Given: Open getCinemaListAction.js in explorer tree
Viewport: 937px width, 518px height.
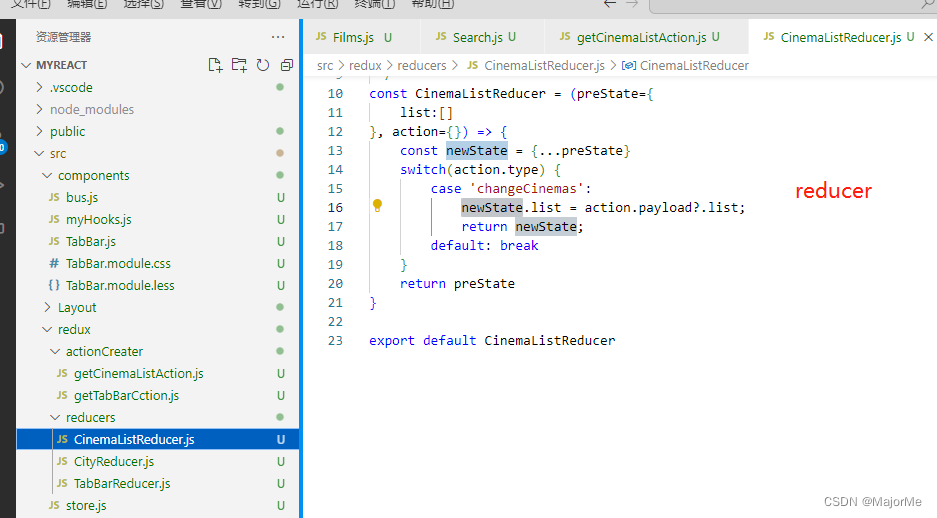Looking at the screenshot, I should (x=158, y=373).
